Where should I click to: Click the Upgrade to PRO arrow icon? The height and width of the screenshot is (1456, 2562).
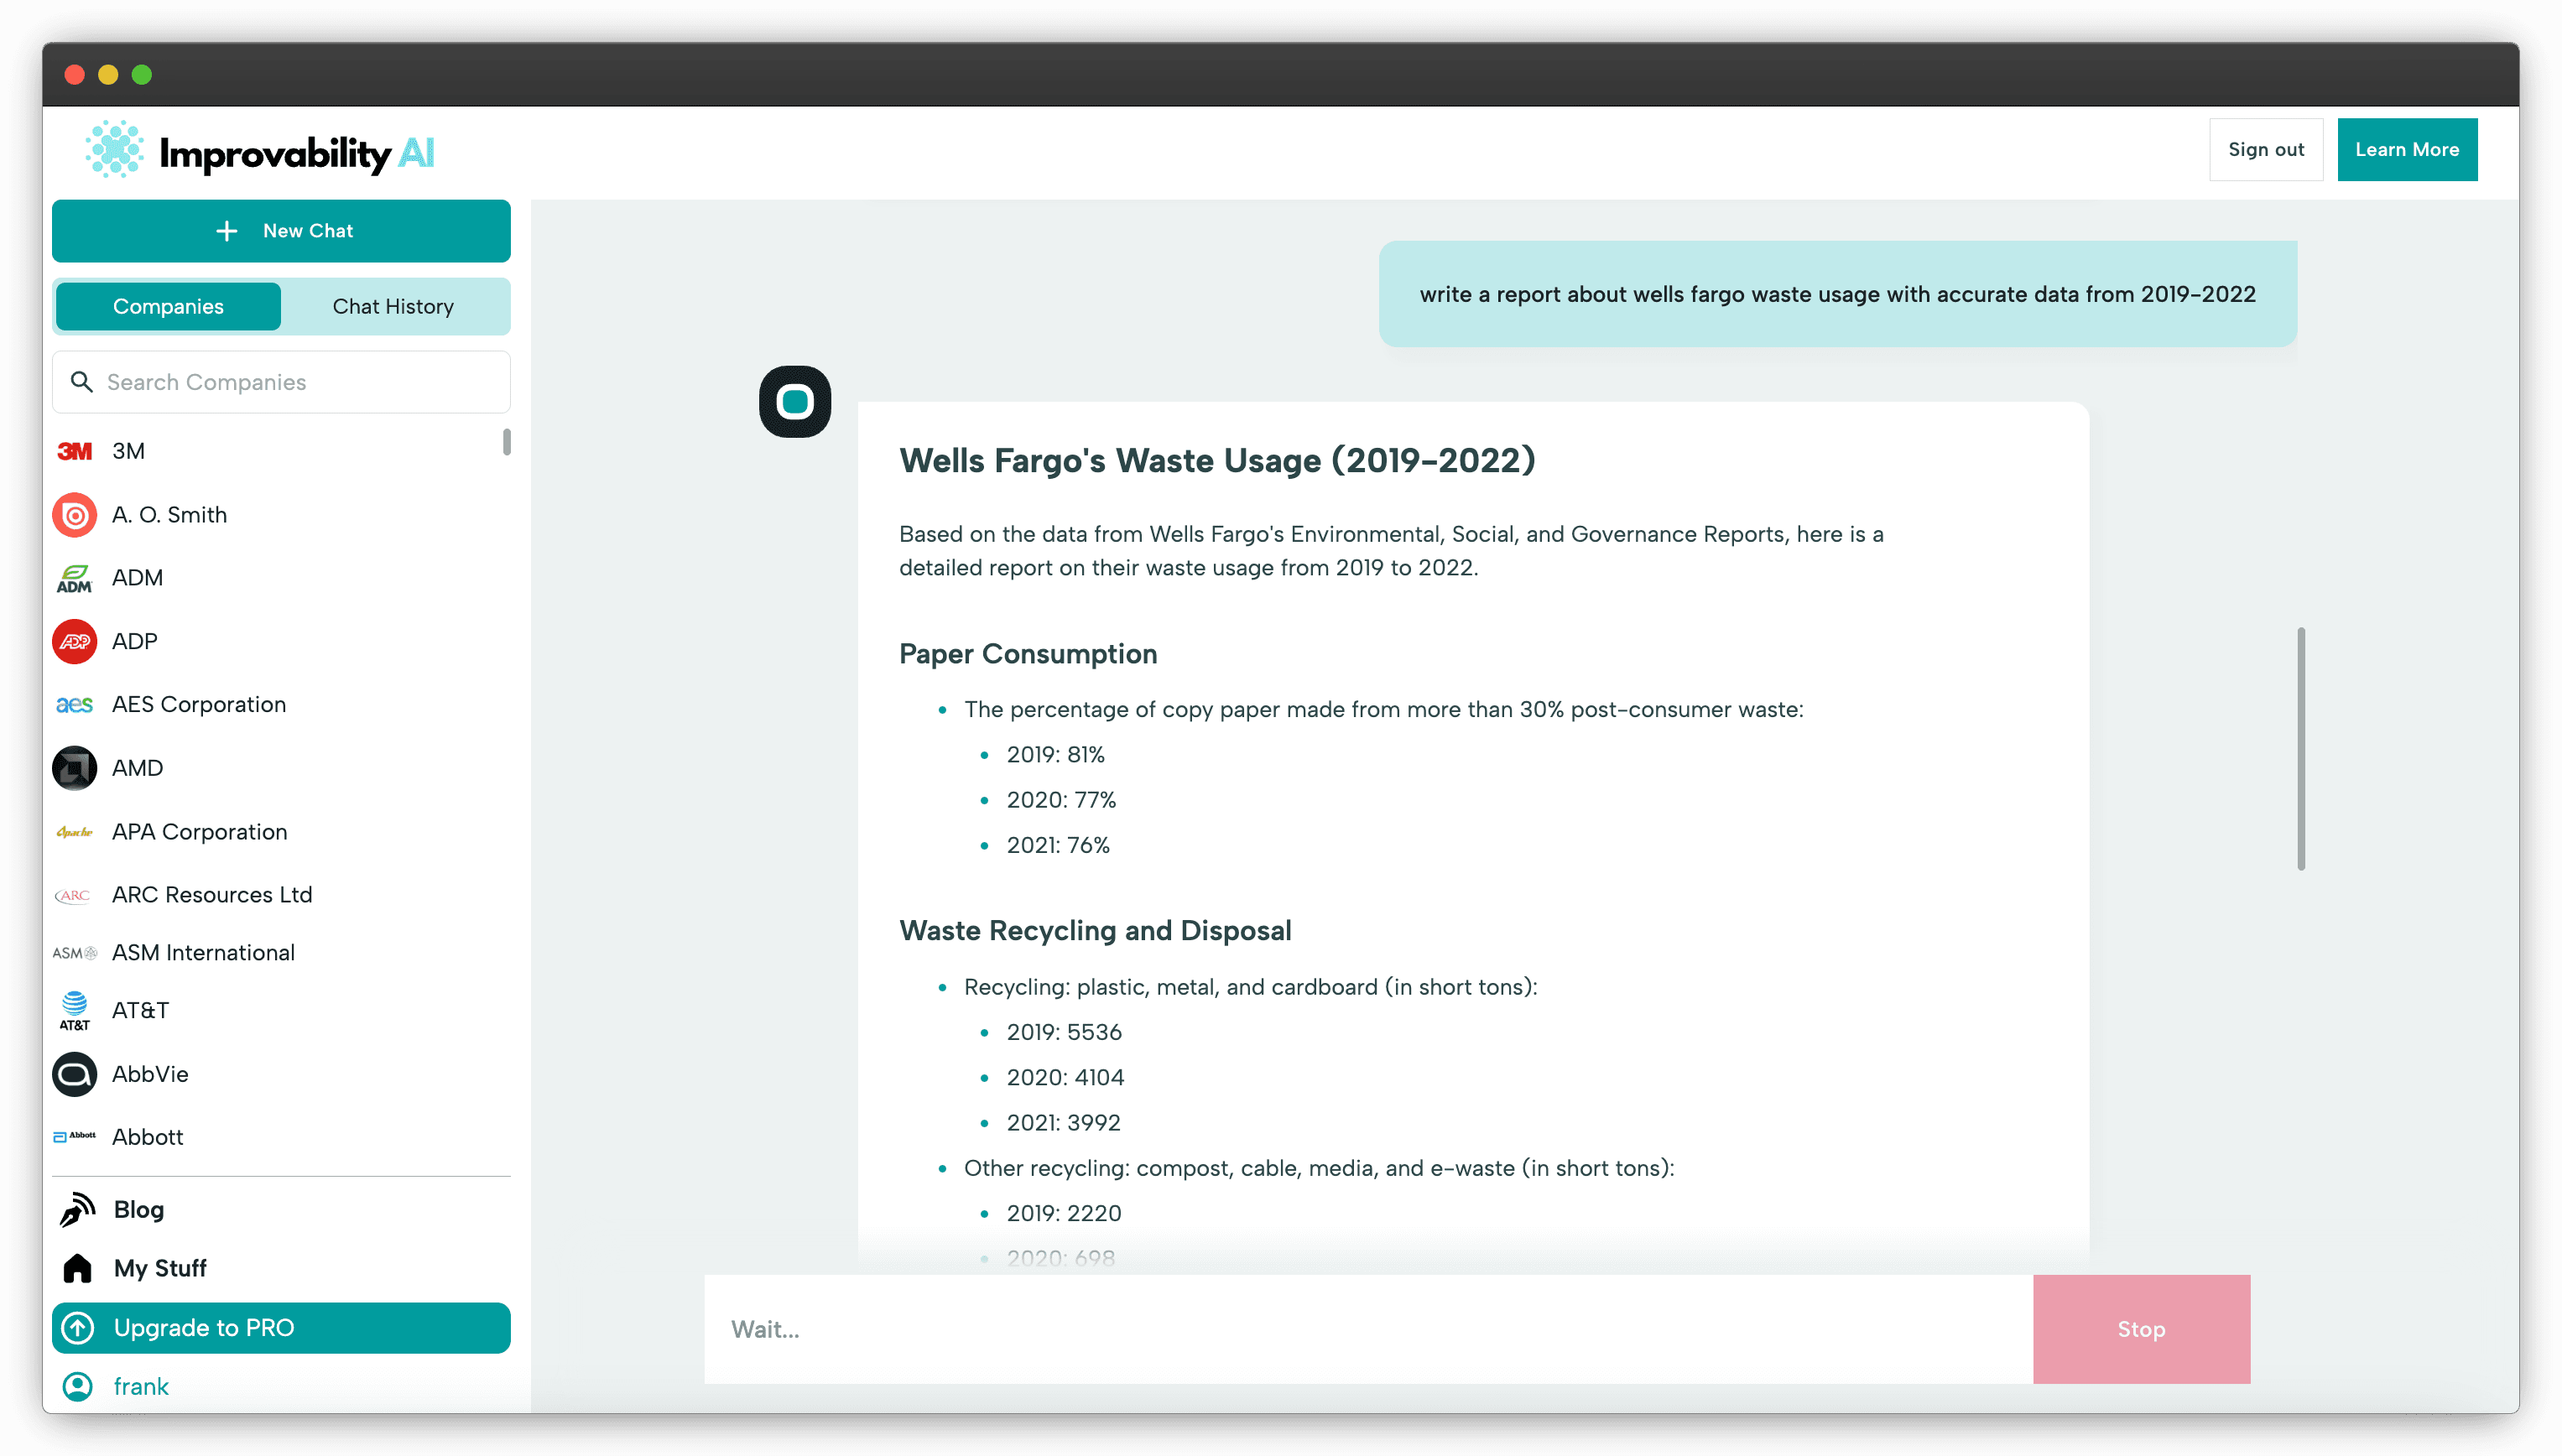point(78,1328)
